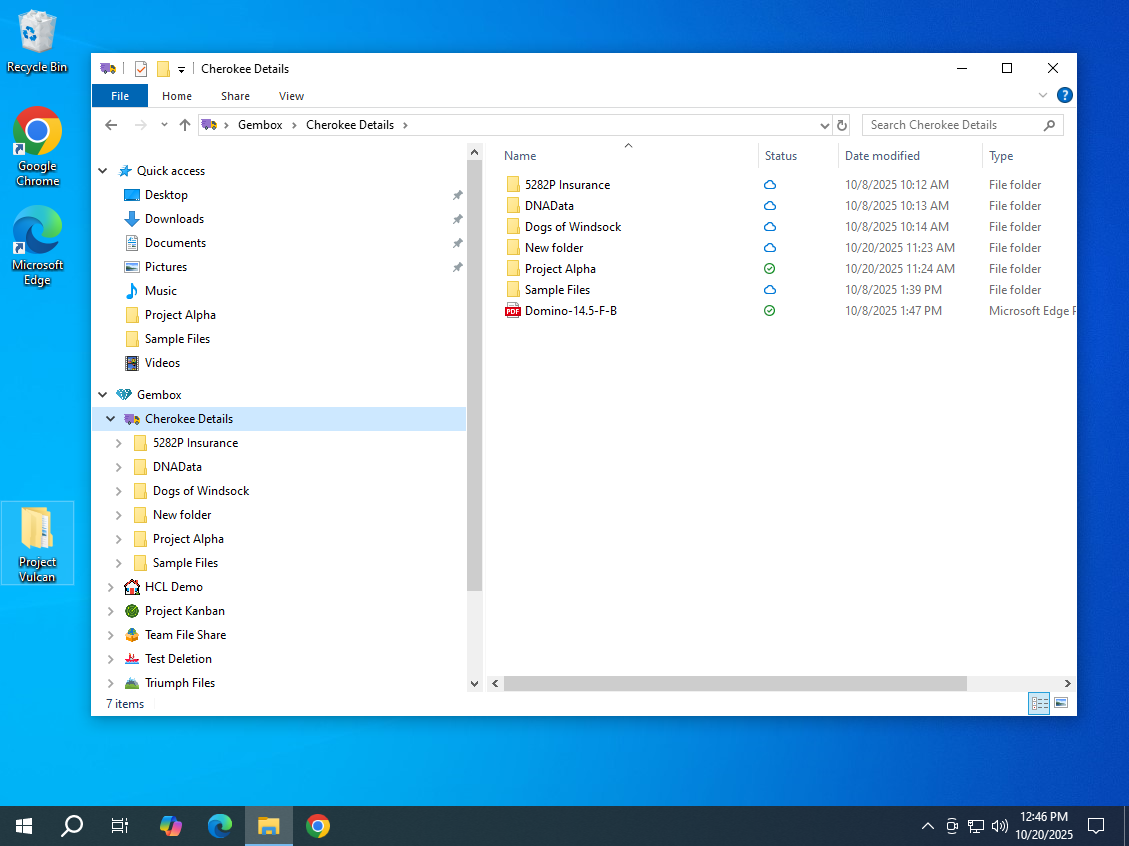Open the Domino-14.5-F-B PDF file
Screen dimensions: 1129x846
pyautogui.click(x=570, y=311)
